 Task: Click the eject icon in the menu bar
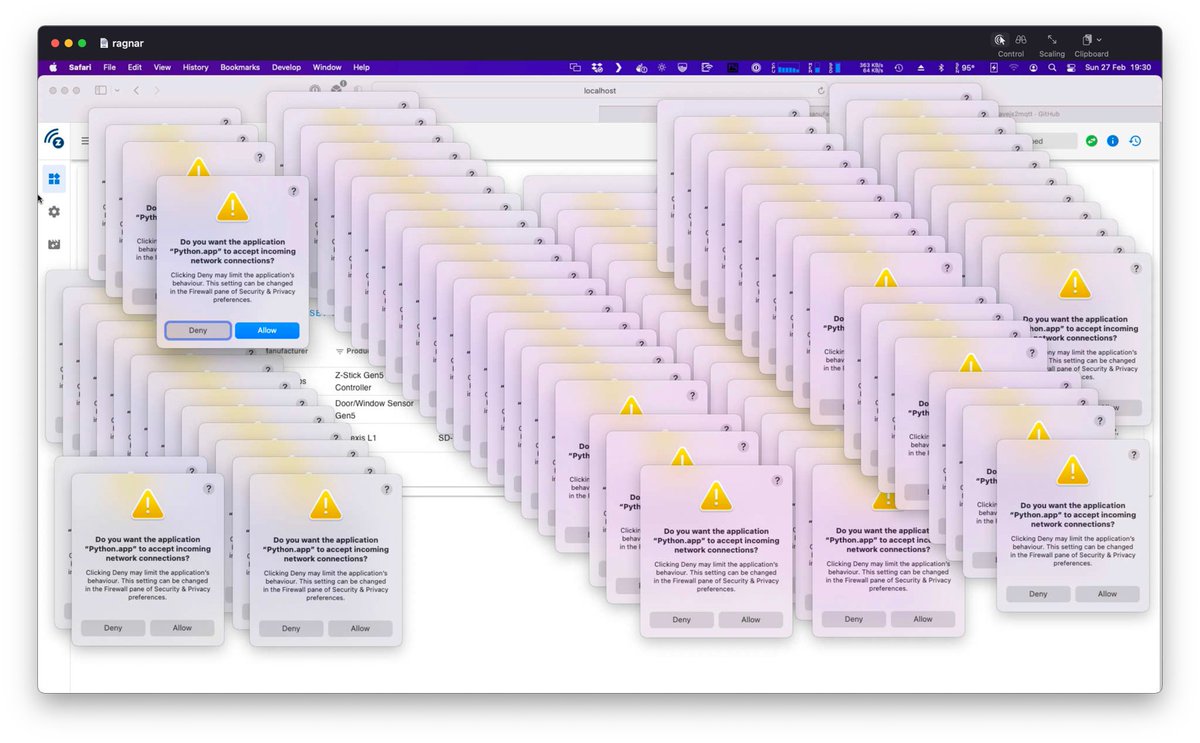pos(920,67)
